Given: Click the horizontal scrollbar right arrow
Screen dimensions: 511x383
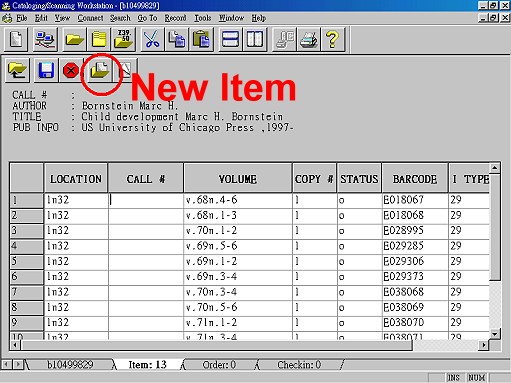Looking at the screenshot, I should (483, 345).
